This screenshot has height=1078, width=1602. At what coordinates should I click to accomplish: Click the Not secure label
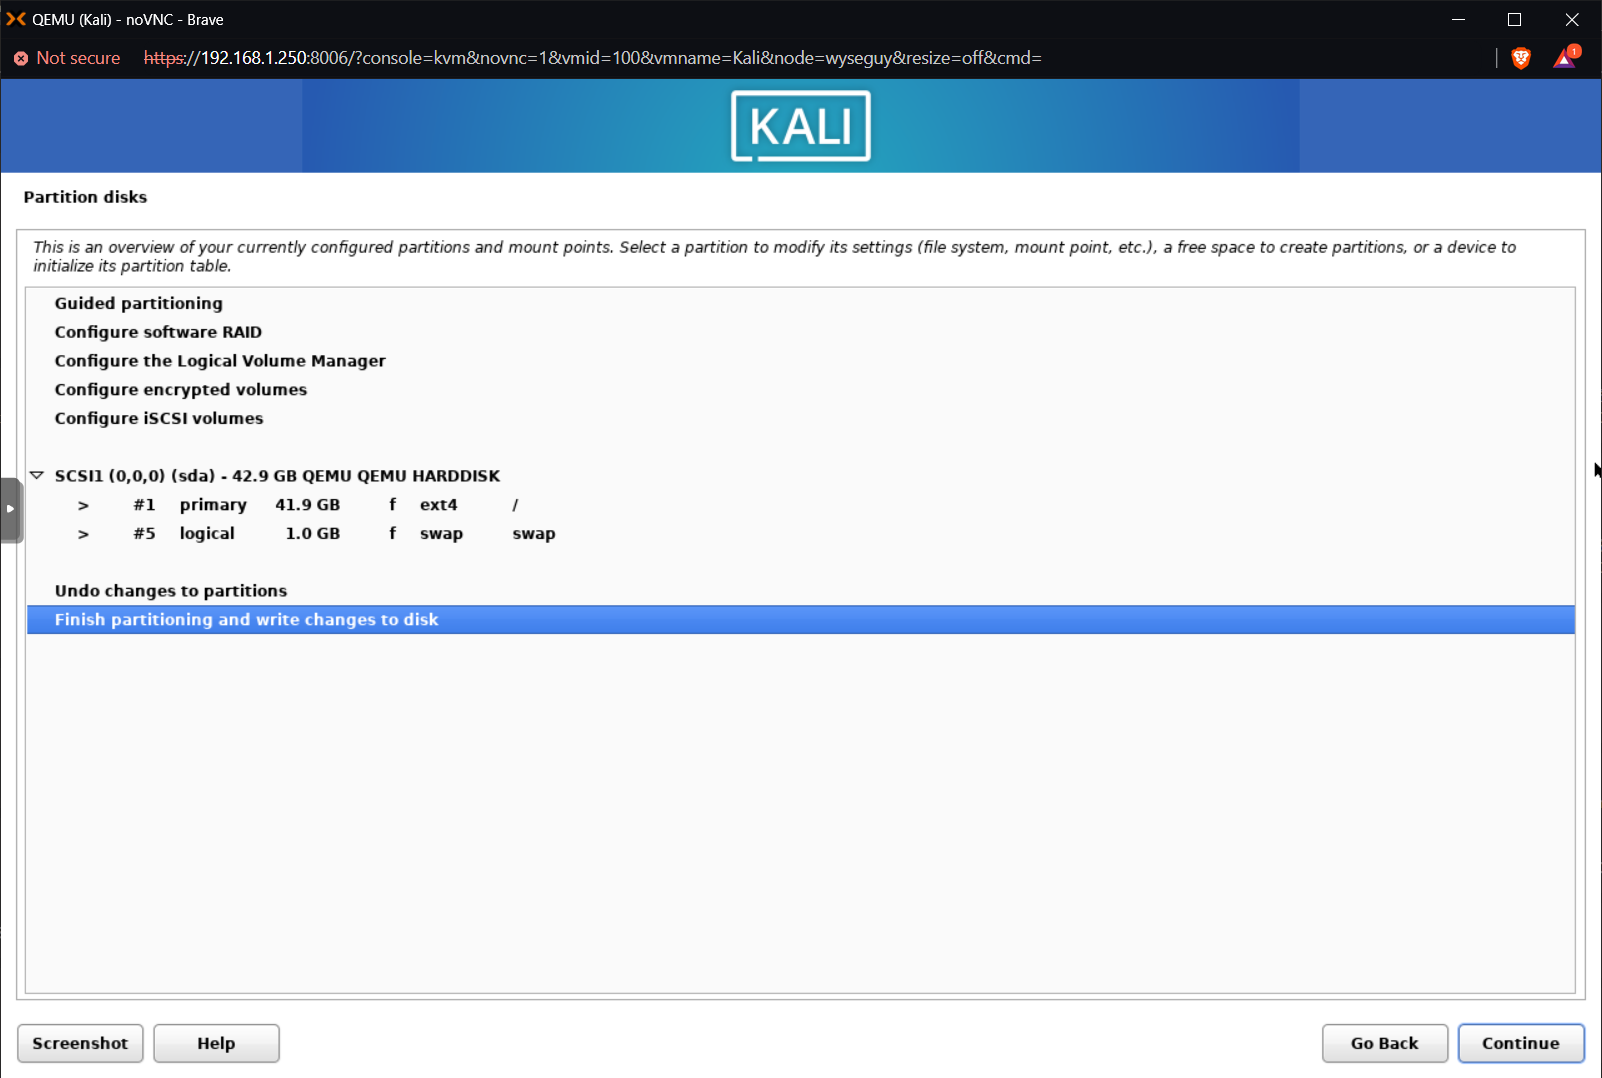point(78,58)
